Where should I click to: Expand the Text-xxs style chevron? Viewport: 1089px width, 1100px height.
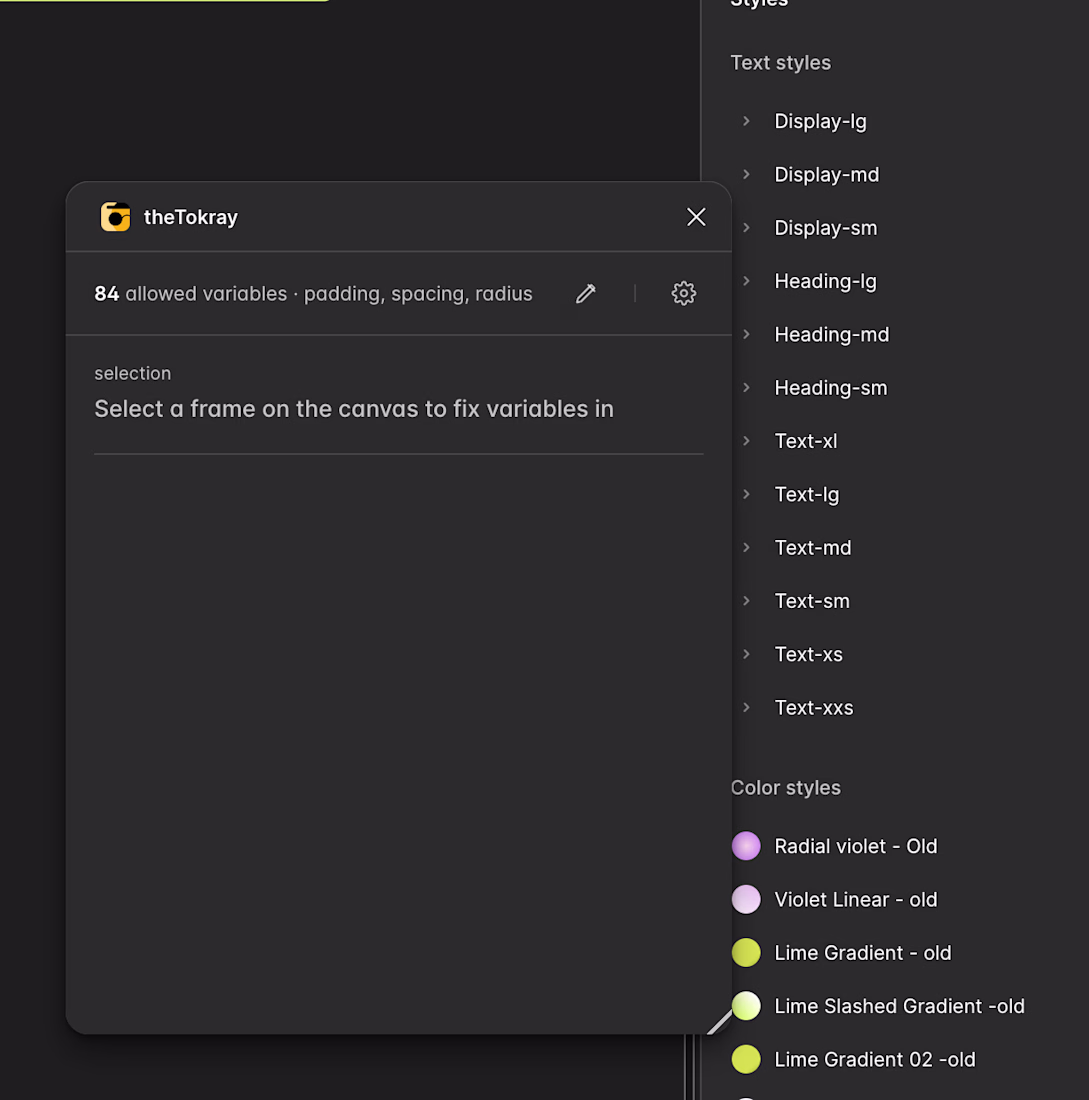click(x=746, y=708)
